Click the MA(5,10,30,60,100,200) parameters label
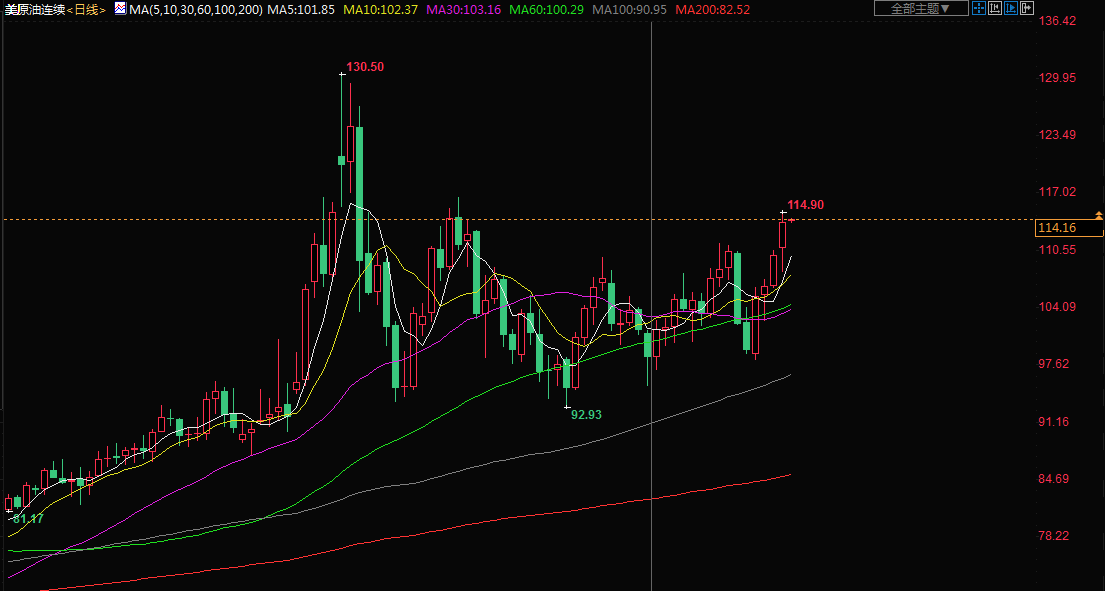The height and width of the screenshot is (591, 1105). [195, 9]
